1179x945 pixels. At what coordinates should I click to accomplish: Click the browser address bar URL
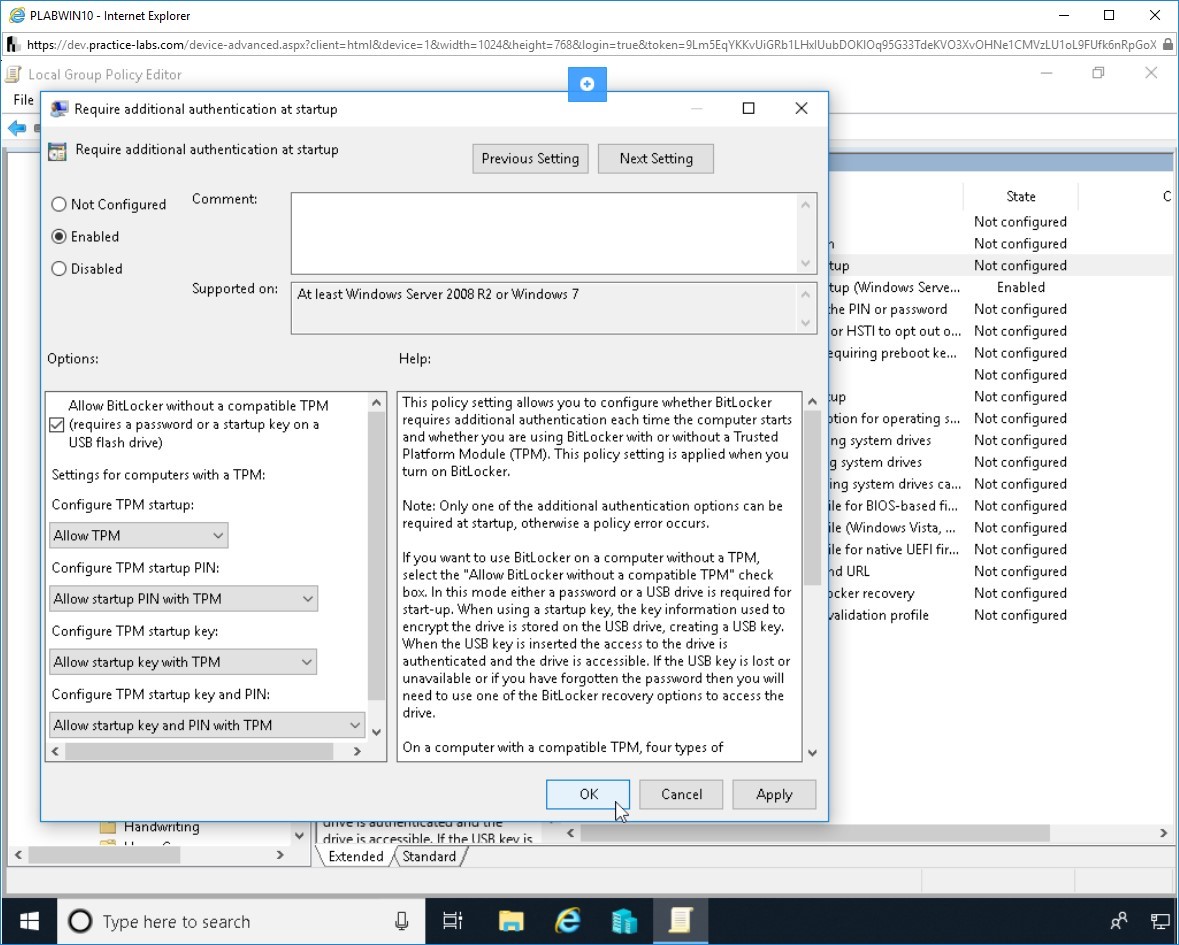591,44
